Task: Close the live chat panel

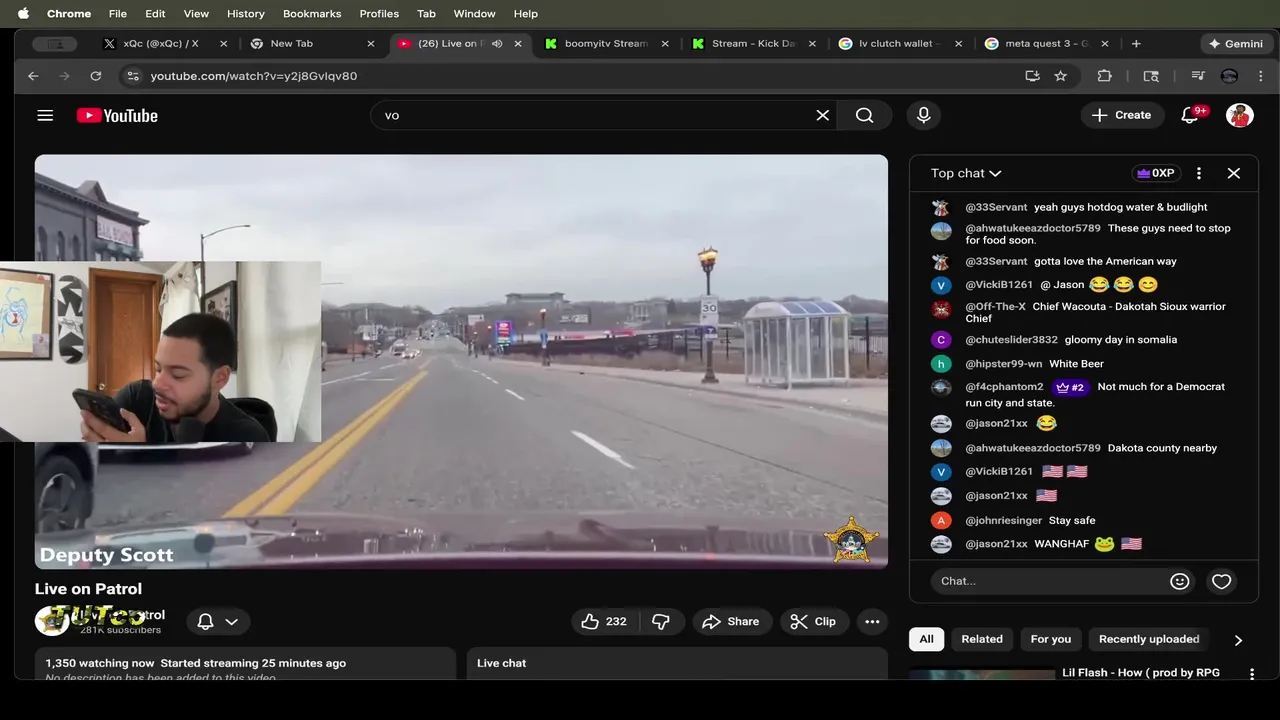Action: click(1234, 173)
